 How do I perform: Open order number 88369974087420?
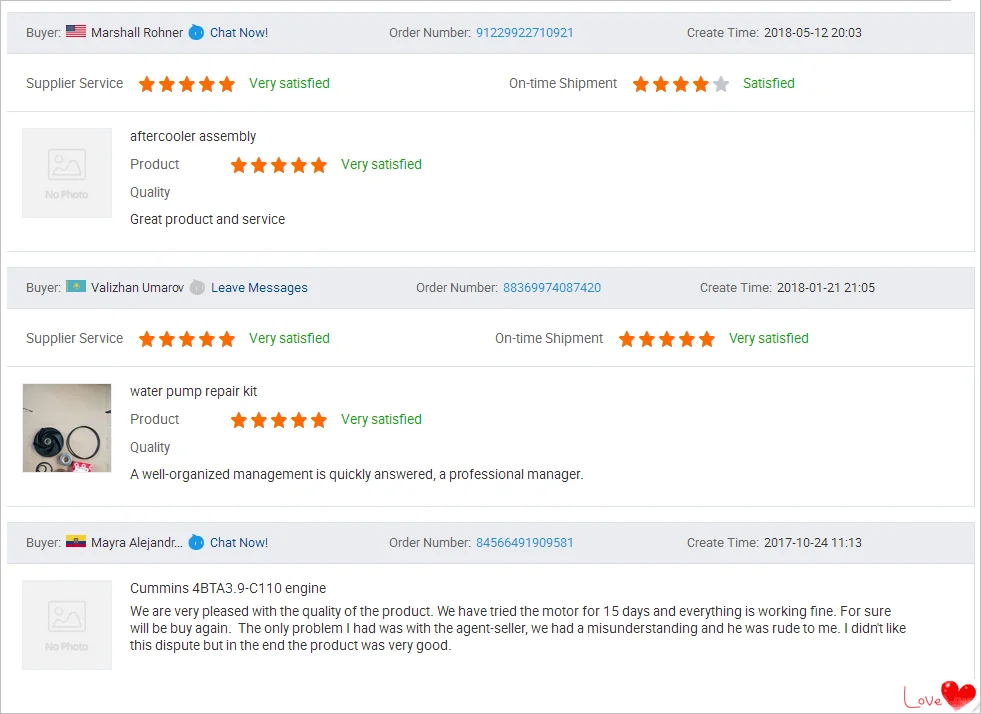click(552, 288)
